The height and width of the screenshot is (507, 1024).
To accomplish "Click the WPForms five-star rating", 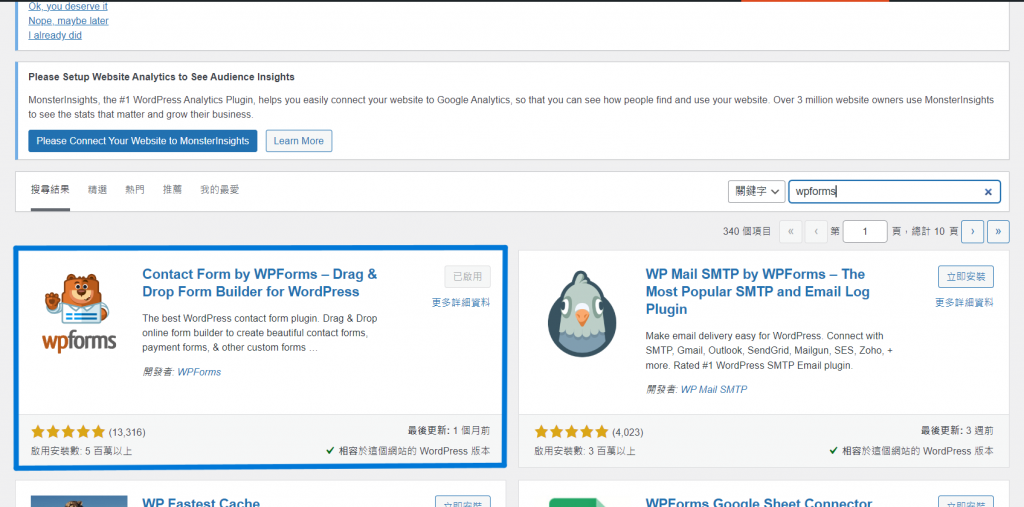I will (68, 432).
